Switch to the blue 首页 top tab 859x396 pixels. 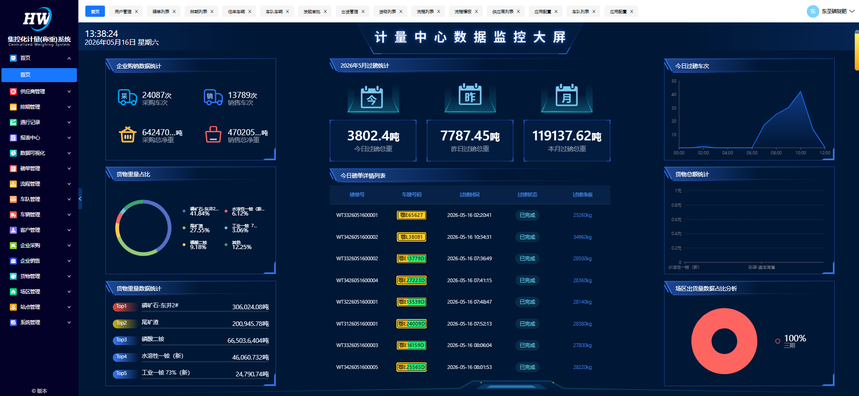[x=95, y=11]
